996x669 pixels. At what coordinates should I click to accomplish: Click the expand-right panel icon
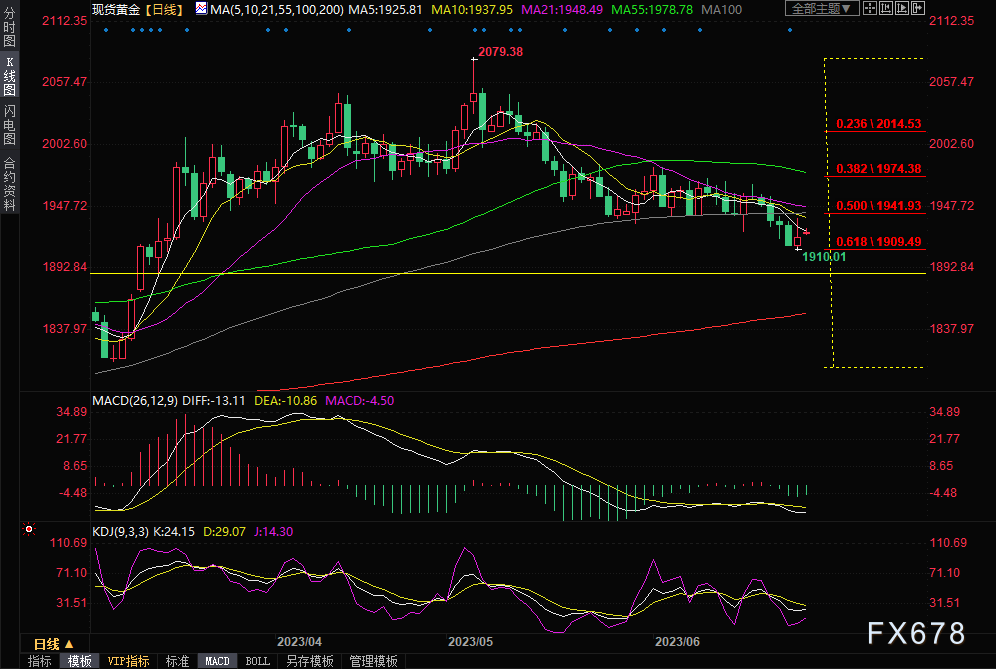point(918,8)
